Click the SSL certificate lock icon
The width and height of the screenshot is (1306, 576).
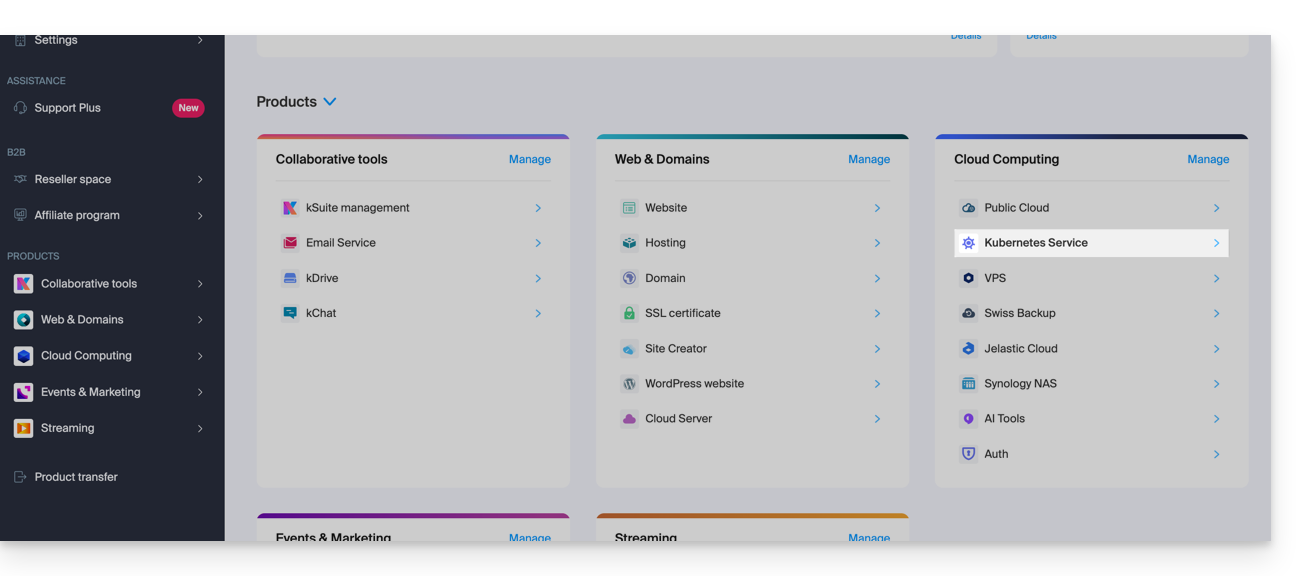click(x=629, y=313)
